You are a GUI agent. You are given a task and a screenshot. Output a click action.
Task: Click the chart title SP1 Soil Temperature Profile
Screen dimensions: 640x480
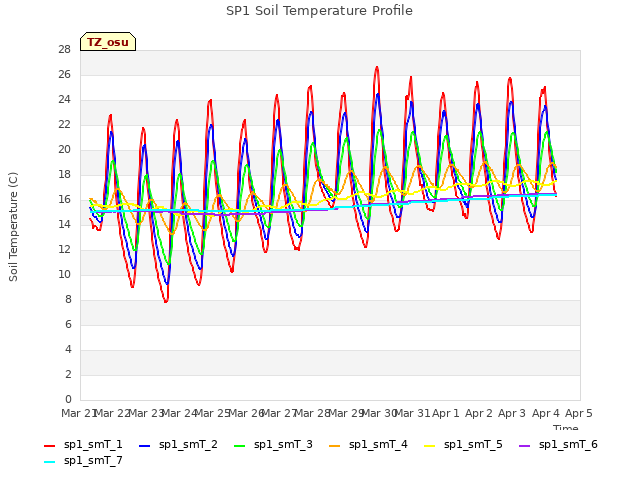click(x=319, y=11)
